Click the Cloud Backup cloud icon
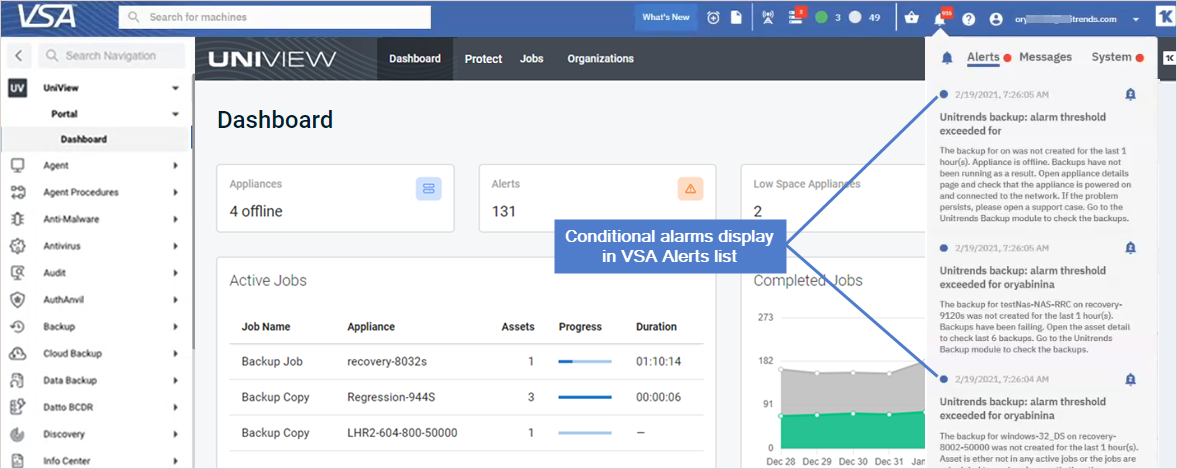 pos(18,353)
